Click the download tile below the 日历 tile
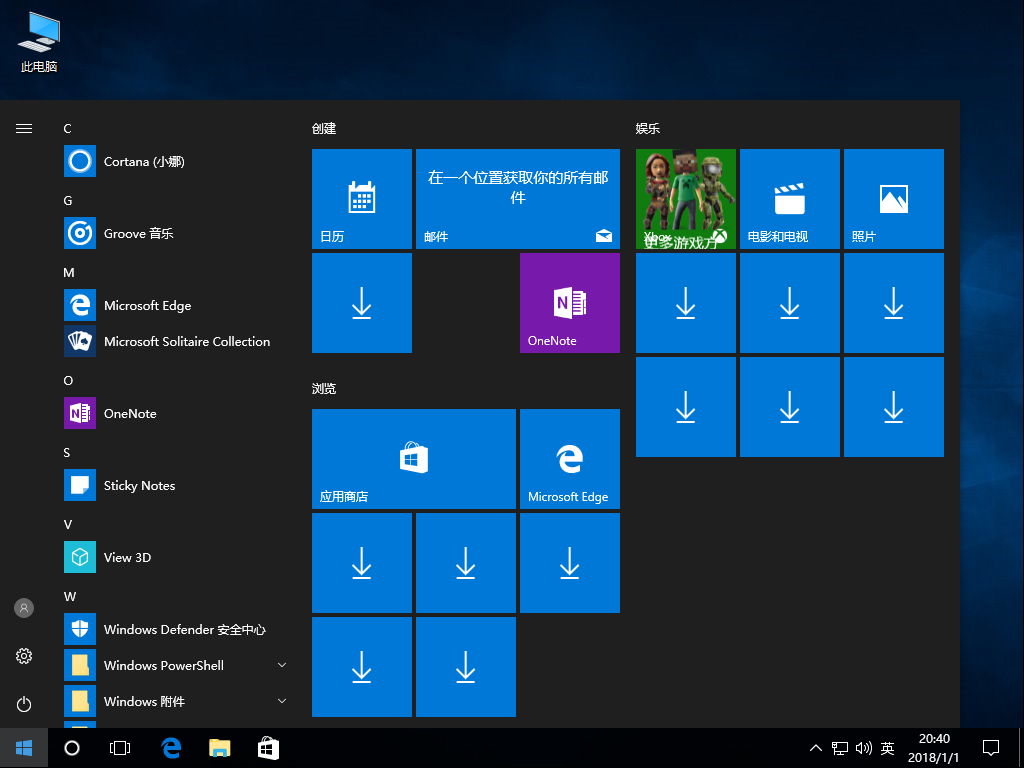The height and width of the screenshot is (768, 1024). pyautogui.click(x=362, y=303)
